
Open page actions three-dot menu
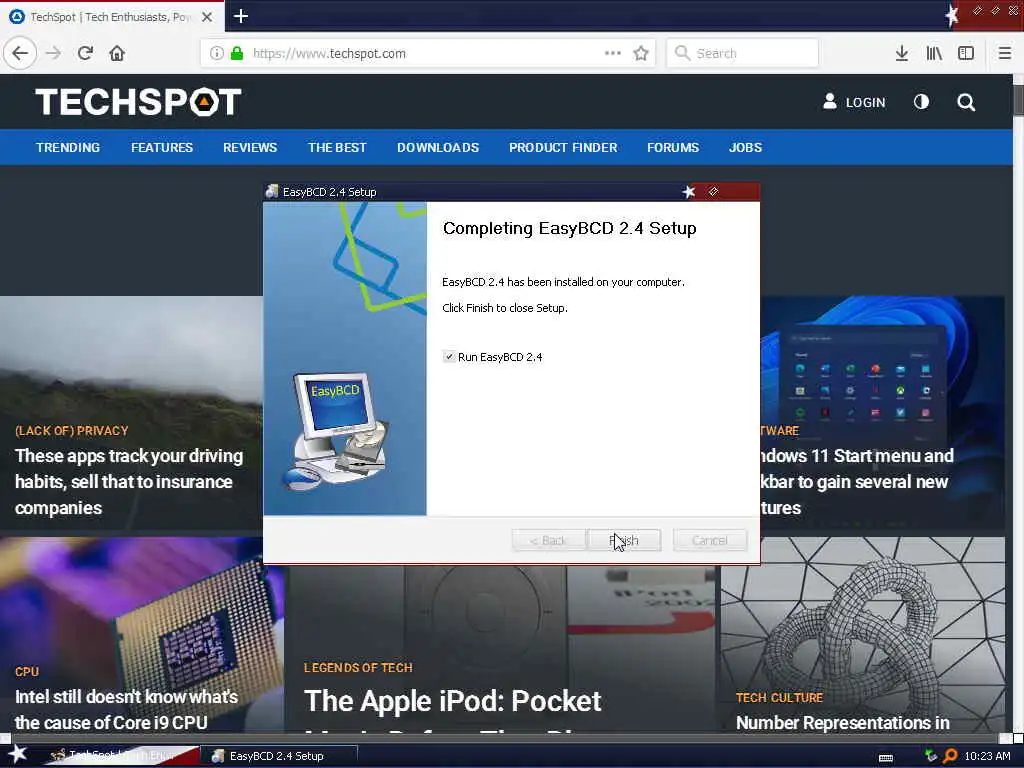pos(613,53)
